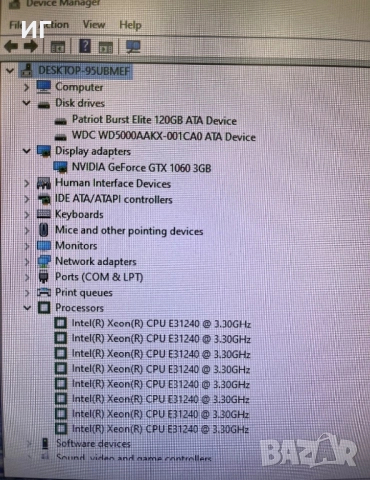Viewport: 370px width, 480px height.
Task: Select the Processors label
Action: (x=80, y=308)
